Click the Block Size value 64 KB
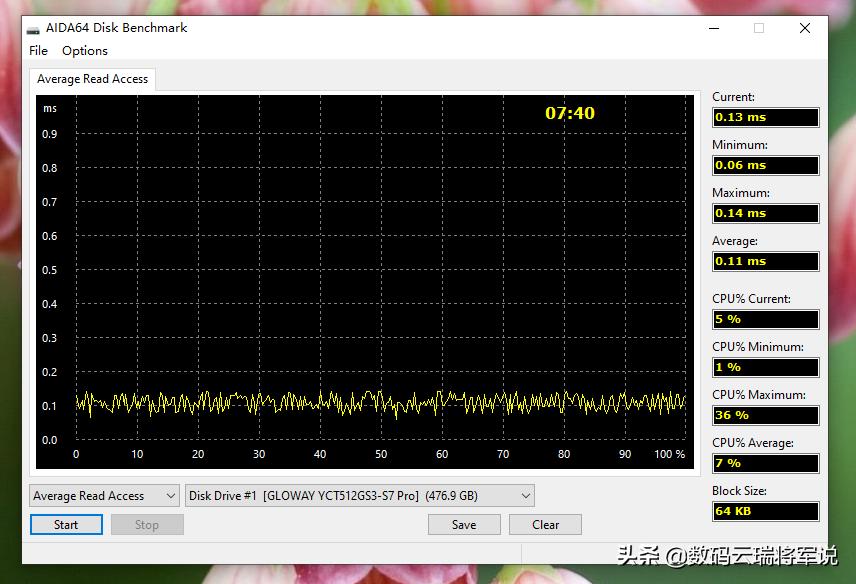Screen dimensions: 856x584 click(765, 511)
